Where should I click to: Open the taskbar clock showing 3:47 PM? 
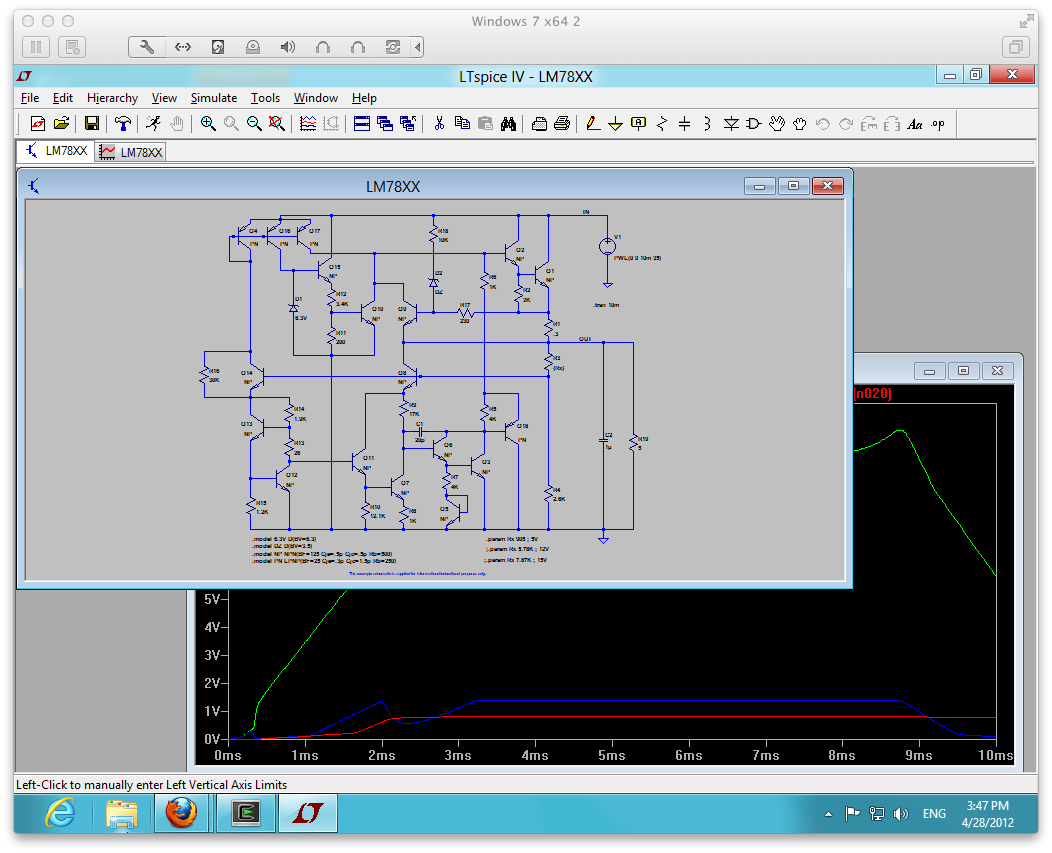[988, 814]
